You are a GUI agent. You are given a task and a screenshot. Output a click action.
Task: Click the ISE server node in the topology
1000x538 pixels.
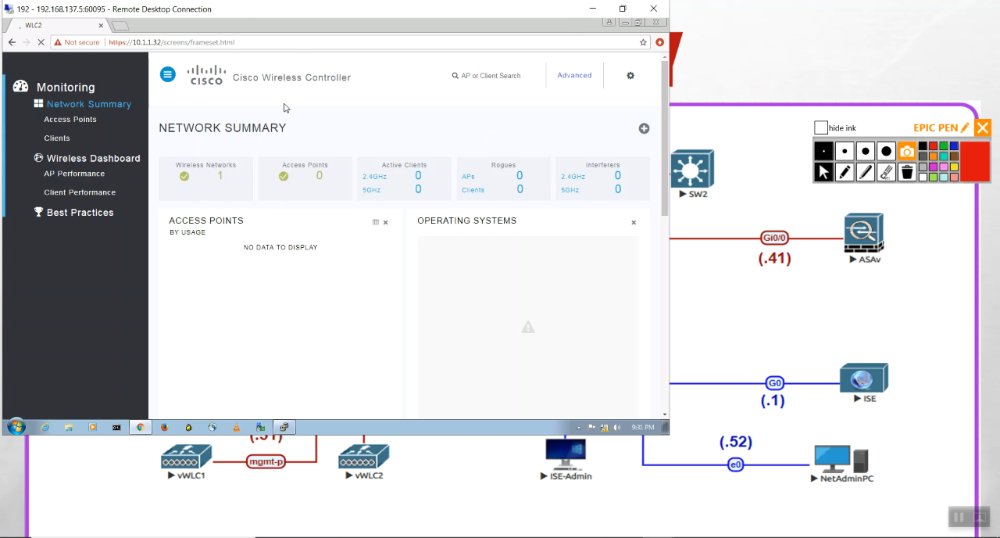pyautogui.click(x=864, y=378)
